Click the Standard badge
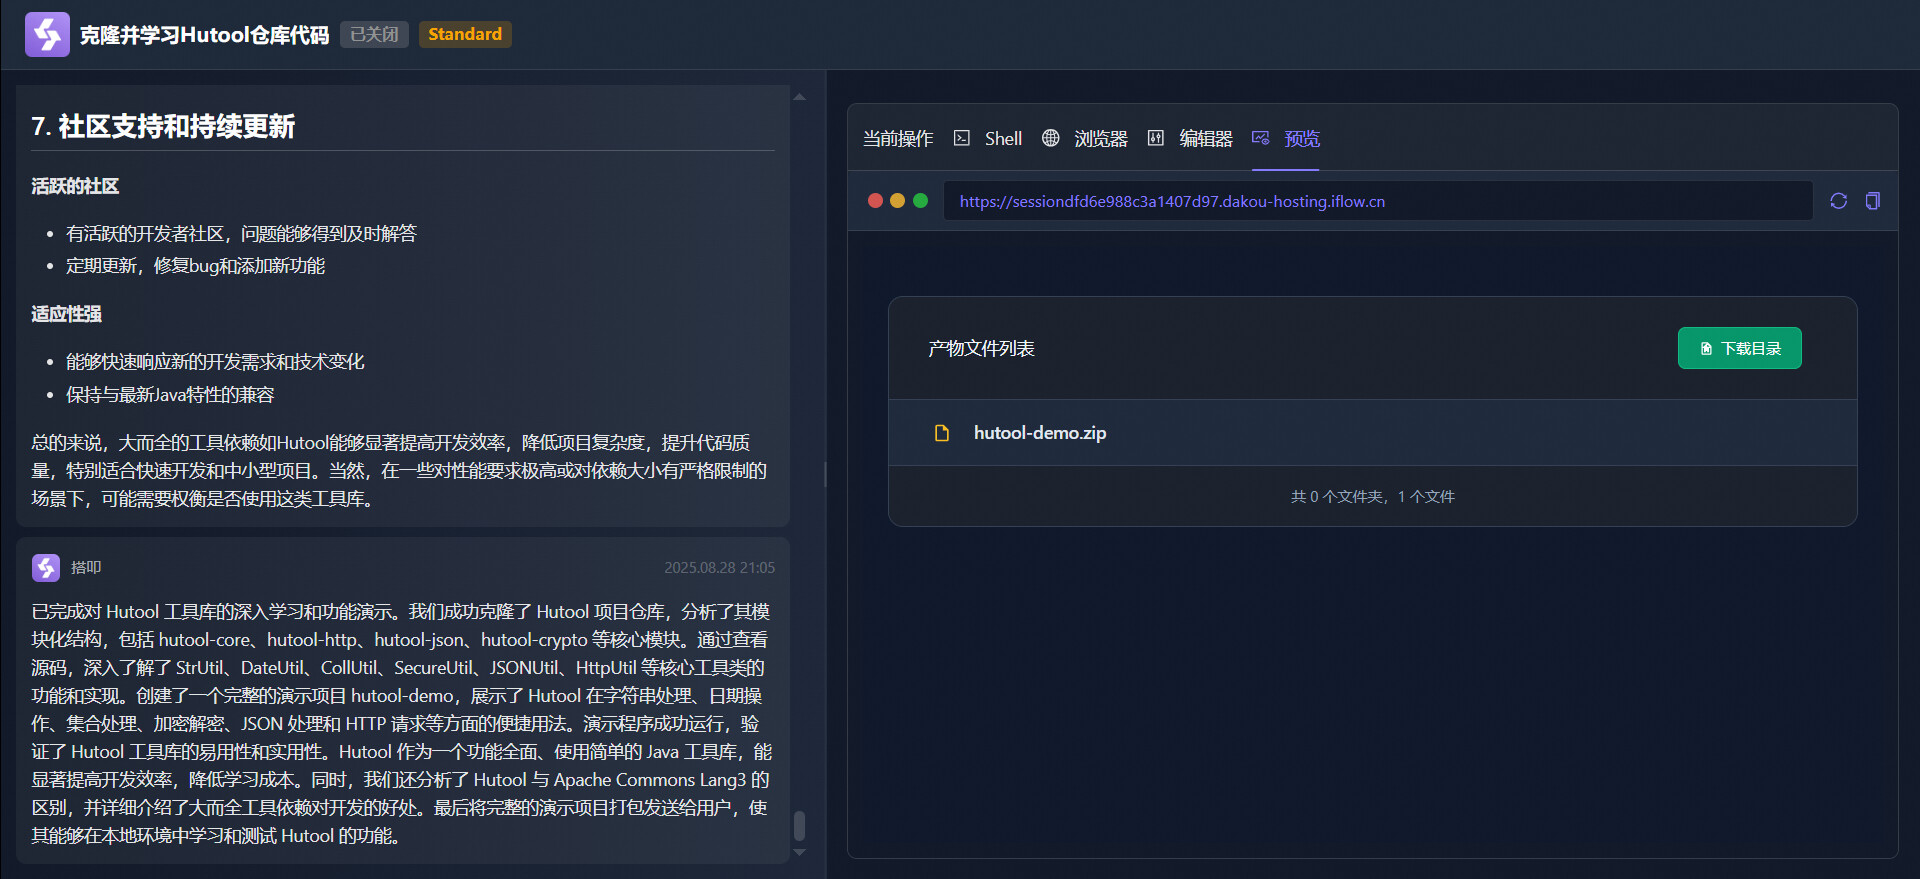Screen dimensions: 1920x879 [465, 34]
